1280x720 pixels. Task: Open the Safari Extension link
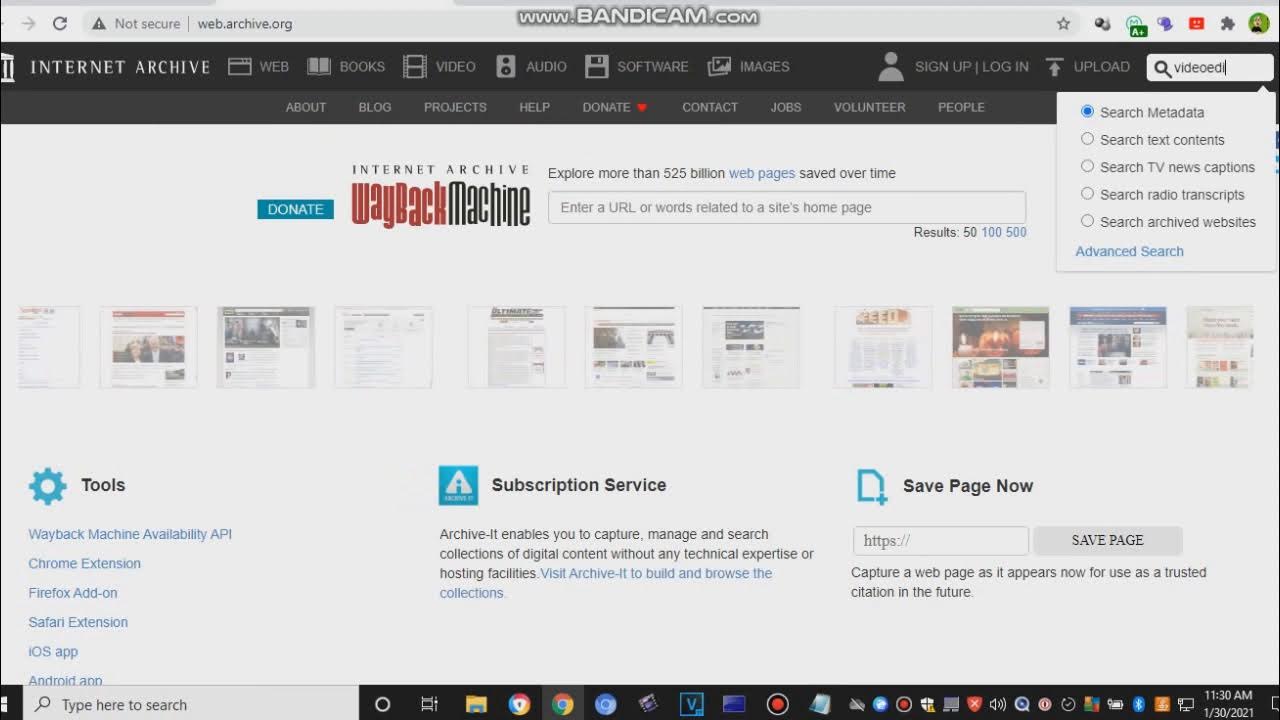pos(78,622)
